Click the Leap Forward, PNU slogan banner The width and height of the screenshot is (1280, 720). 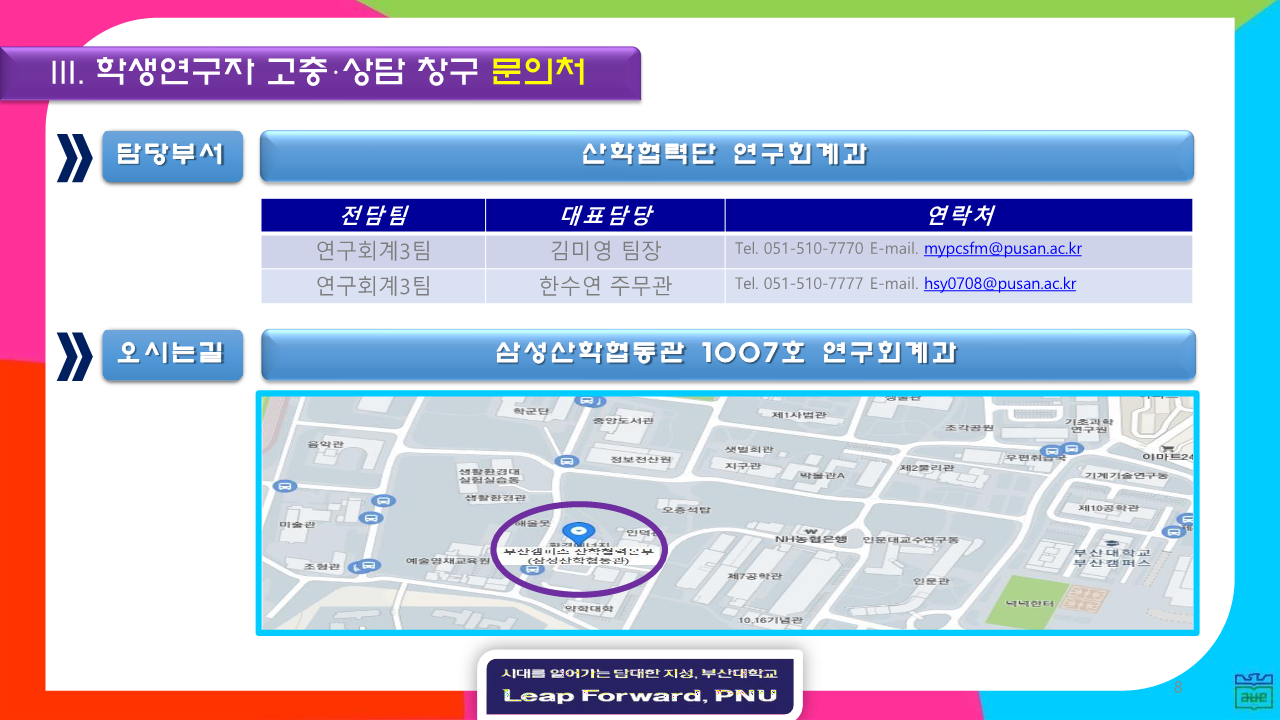[639, 684]
